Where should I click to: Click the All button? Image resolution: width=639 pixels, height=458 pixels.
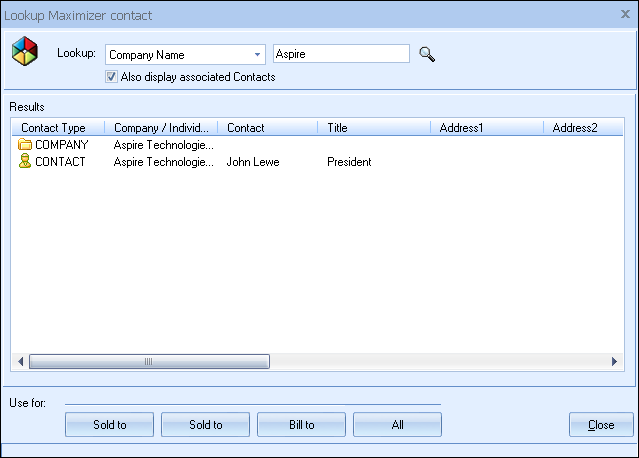tap(397, 425)
